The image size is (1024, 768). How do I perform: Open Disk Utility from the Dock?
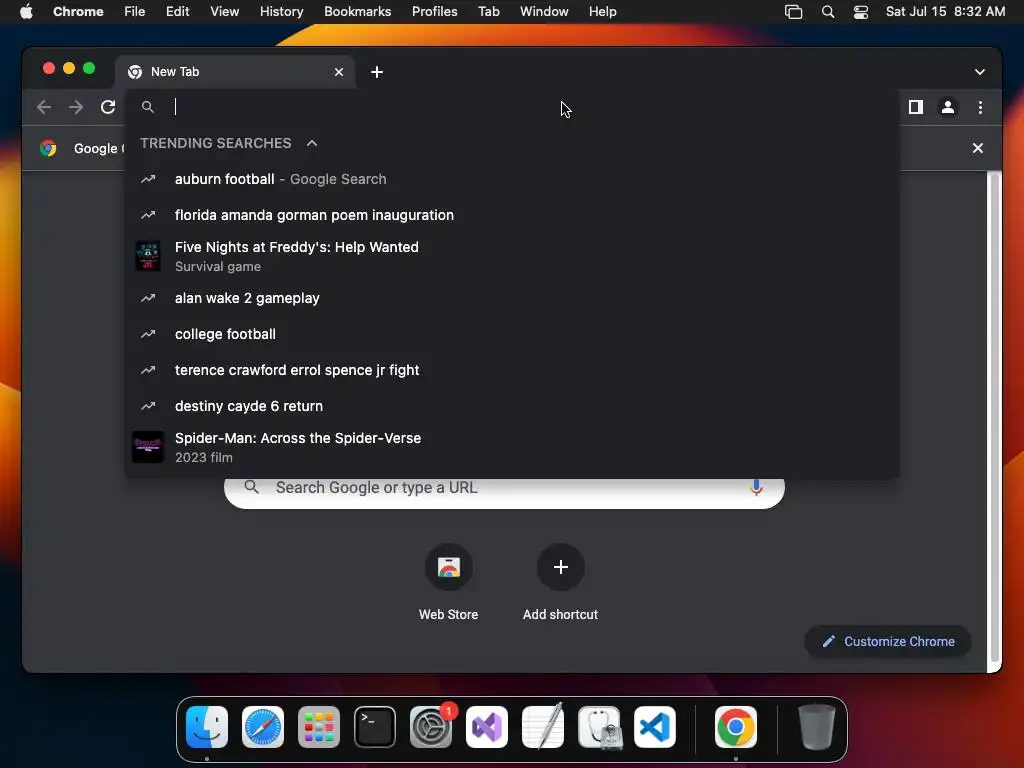tap(599, 727)
